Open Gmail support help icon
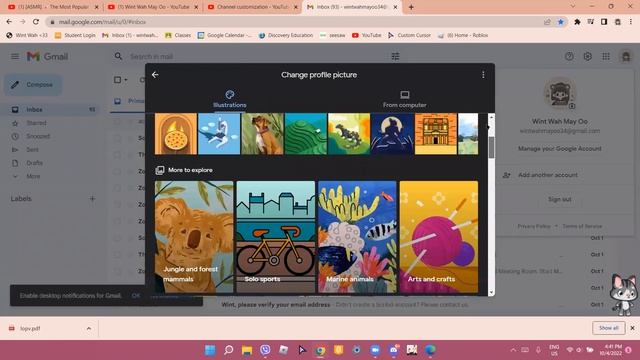This screenshot has width=640, height=360. tap(569, 56)
